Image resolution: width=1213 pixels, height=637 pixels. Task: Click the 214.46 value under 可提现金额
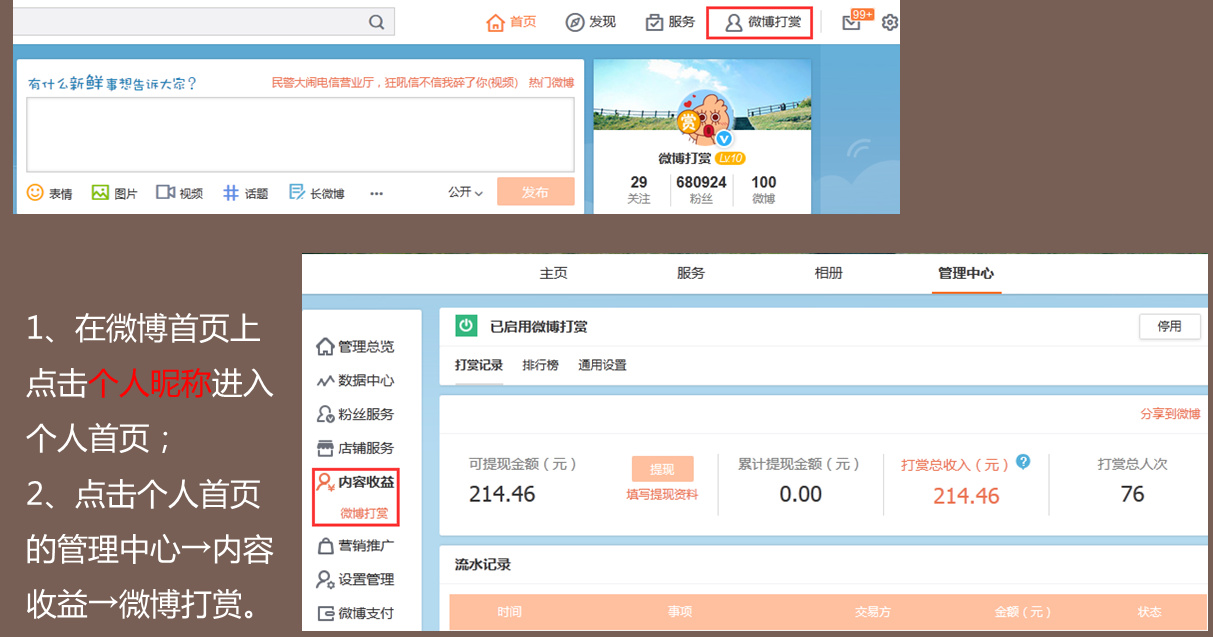[502, 494]
